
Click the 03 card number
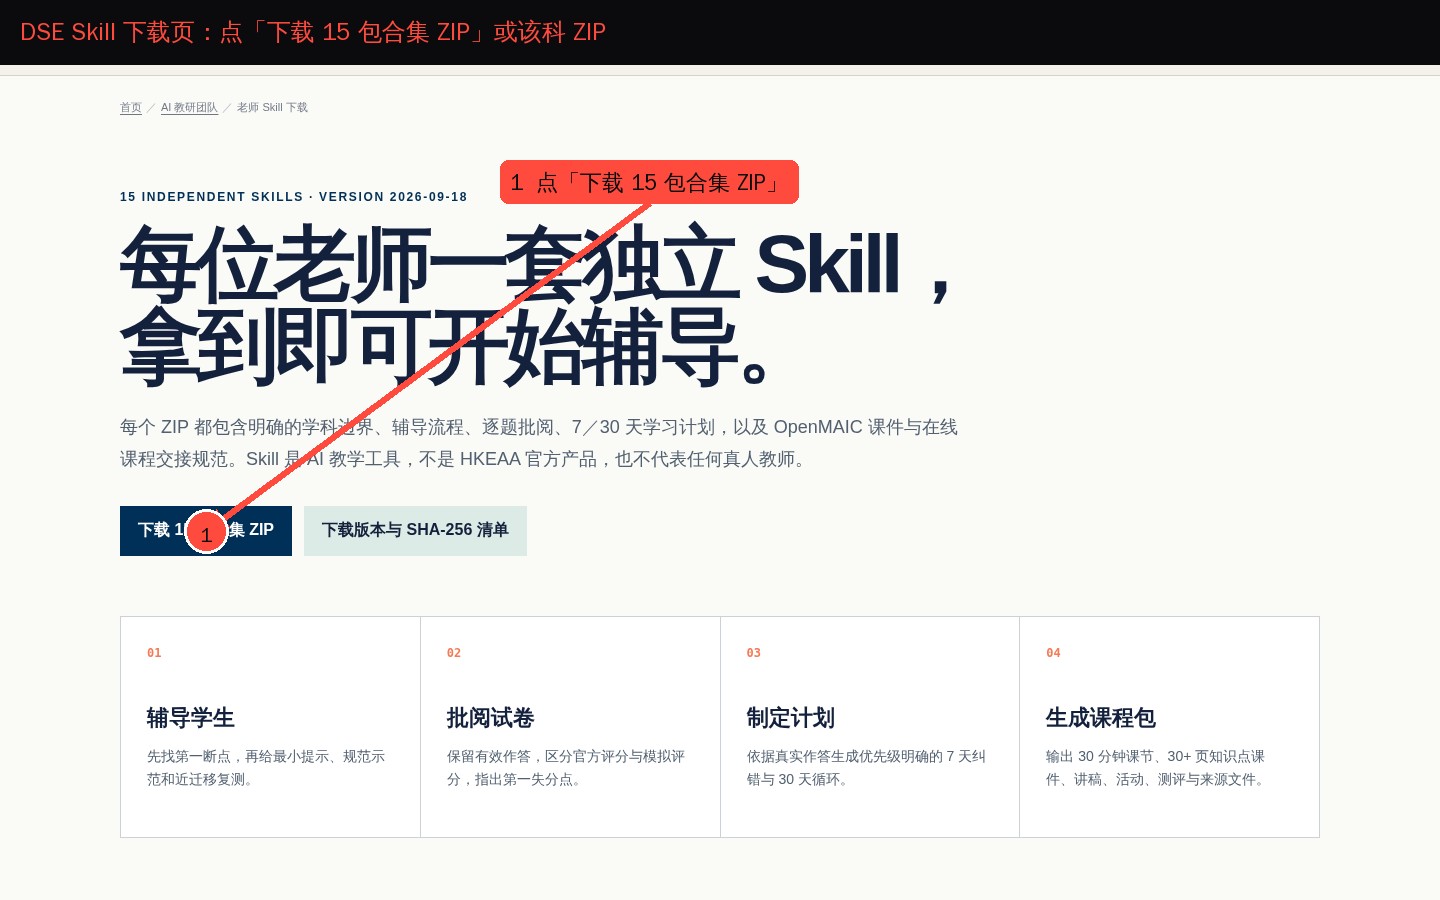click(754, 653)
